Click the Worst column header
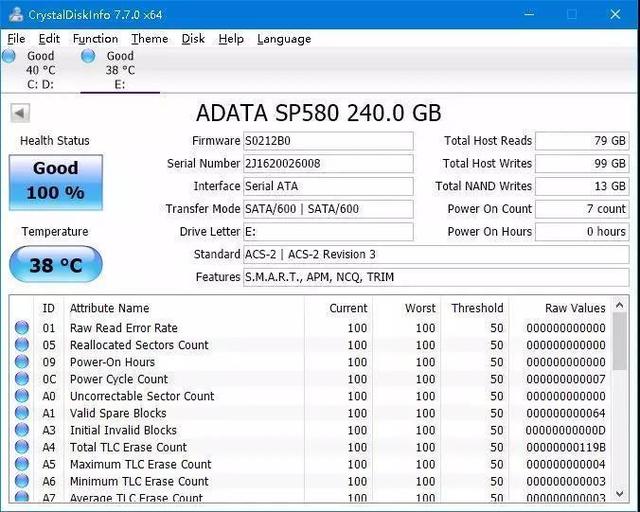Viewport: 640px width, 512px height. tap(407, 308)
